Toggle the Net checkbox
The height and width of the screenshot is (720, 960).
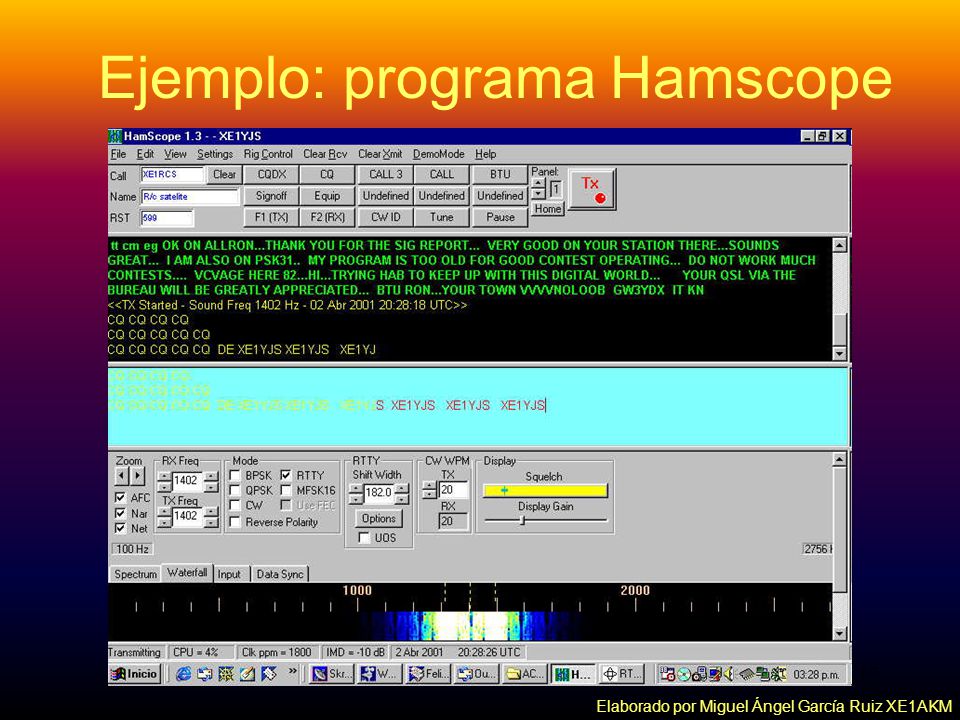120,528
